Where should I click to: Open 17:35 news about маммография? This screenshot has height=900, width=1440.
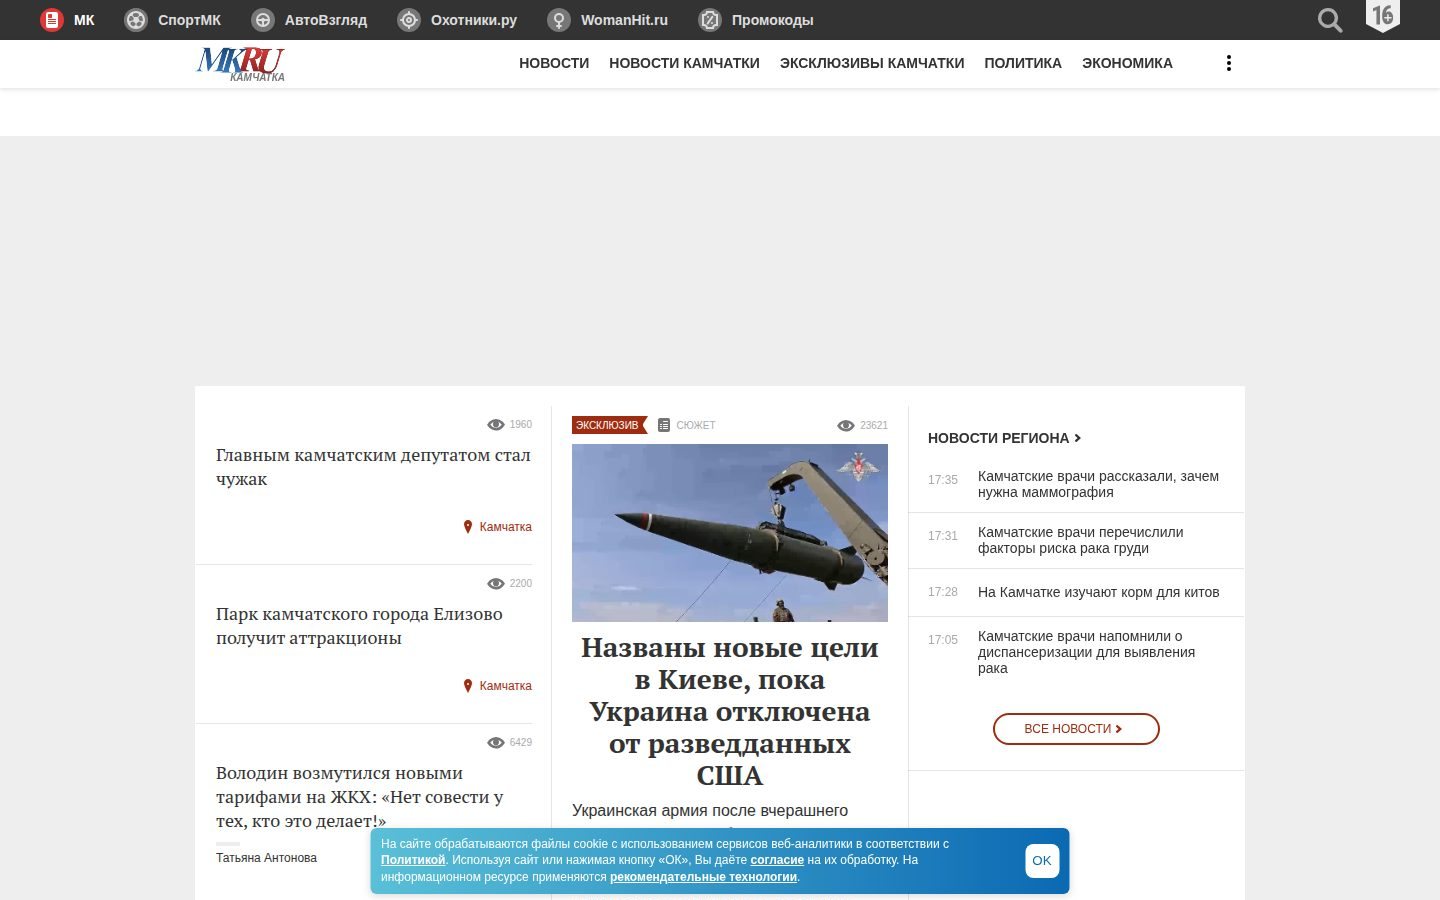click(1098, 484)
